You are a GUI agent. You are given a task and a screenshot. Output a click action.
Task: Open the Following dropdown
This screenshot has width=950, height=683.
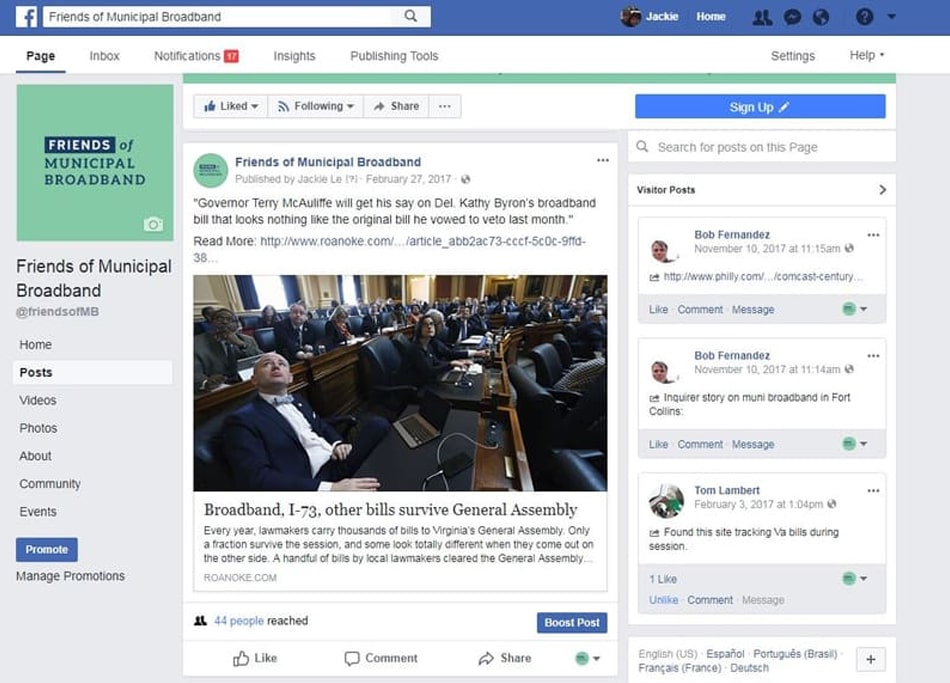316,106
